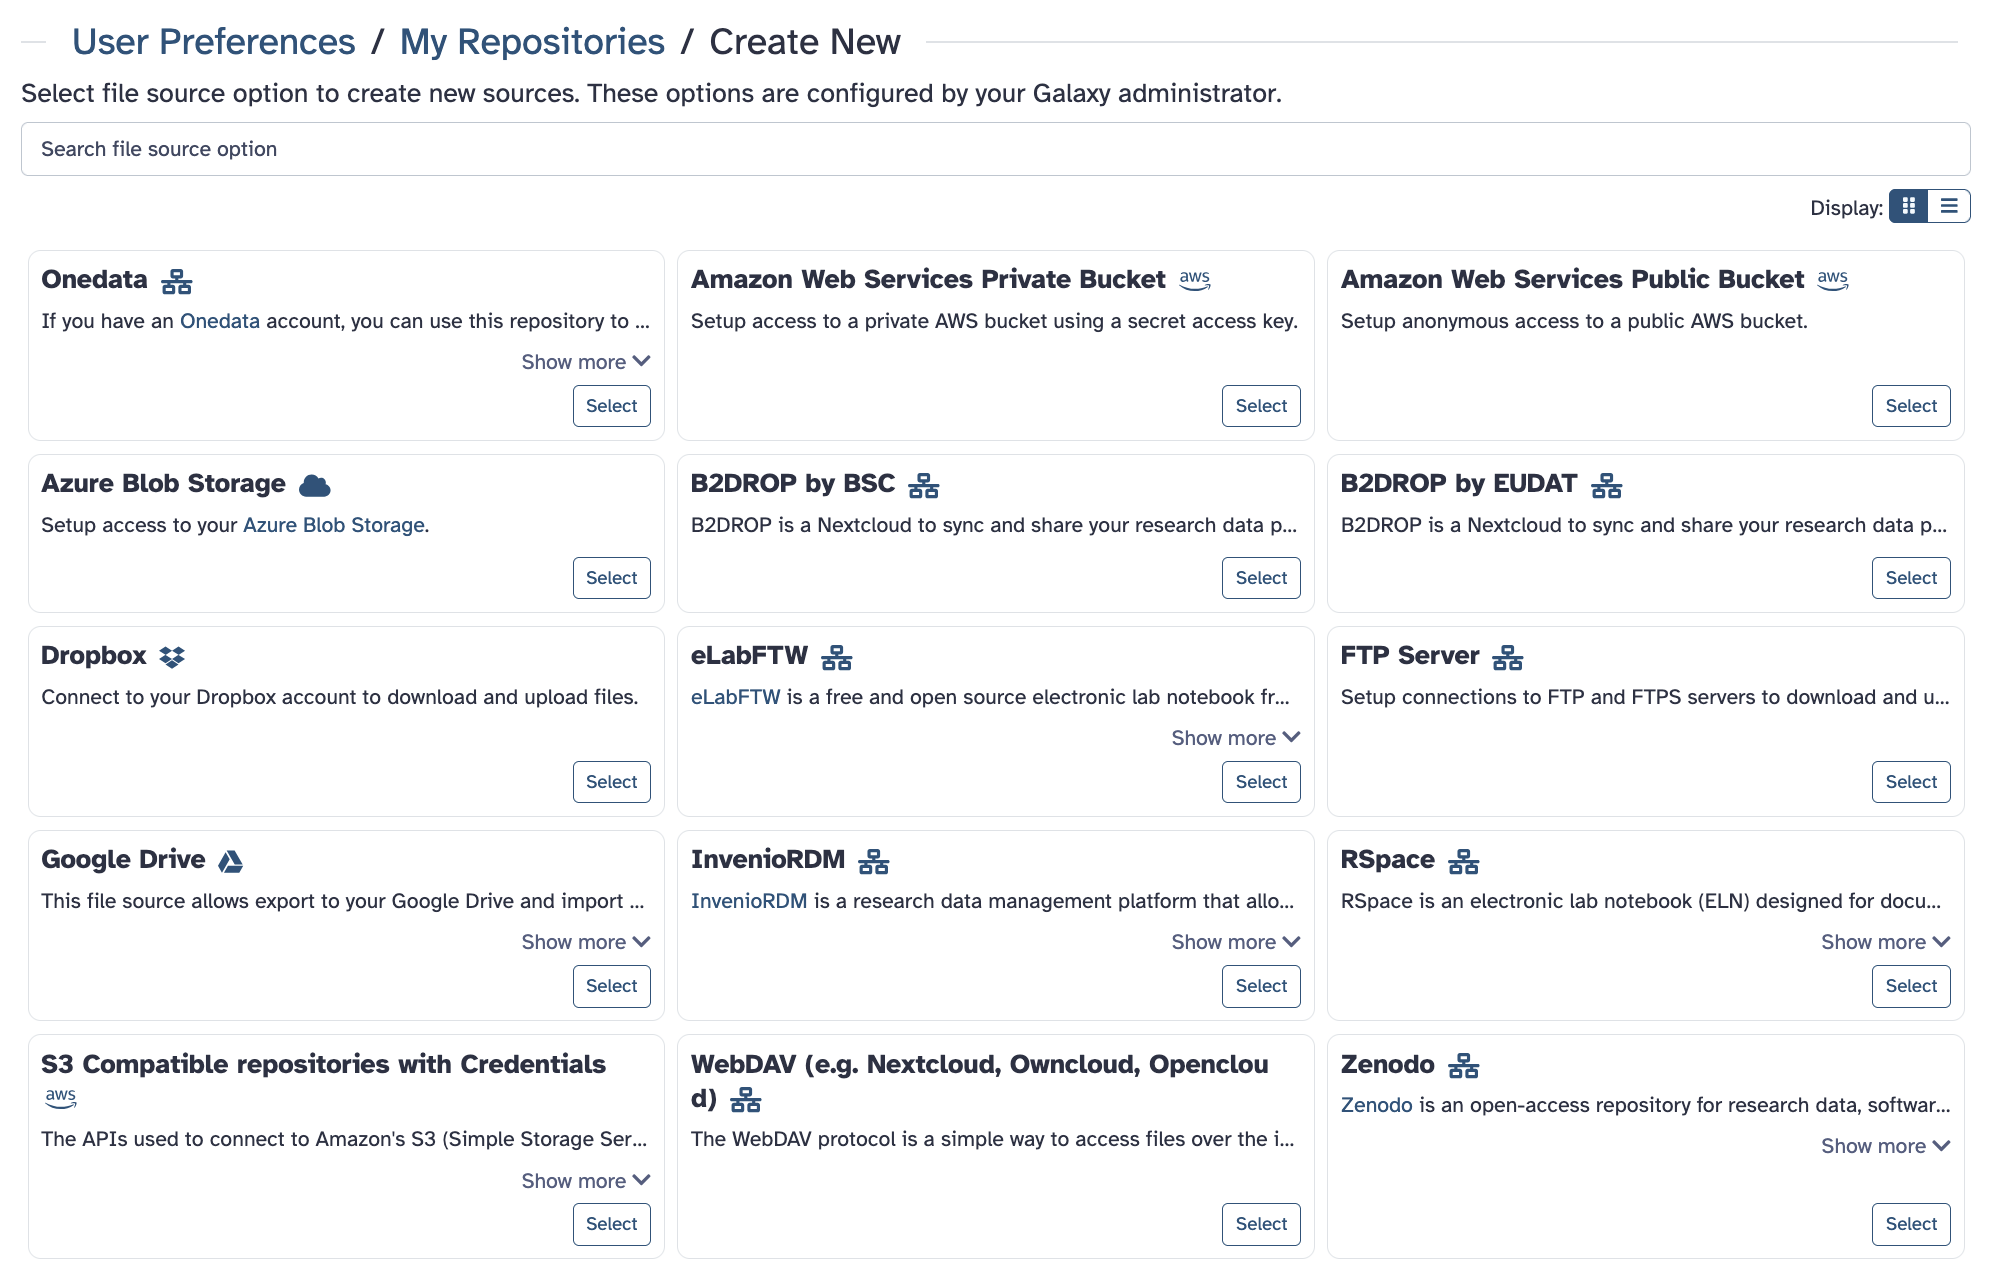Click the AWS logo on Amazon Web Services Private Bucket
This screenshot has width=1994, height=1274.
click(x=1196, y=280)
